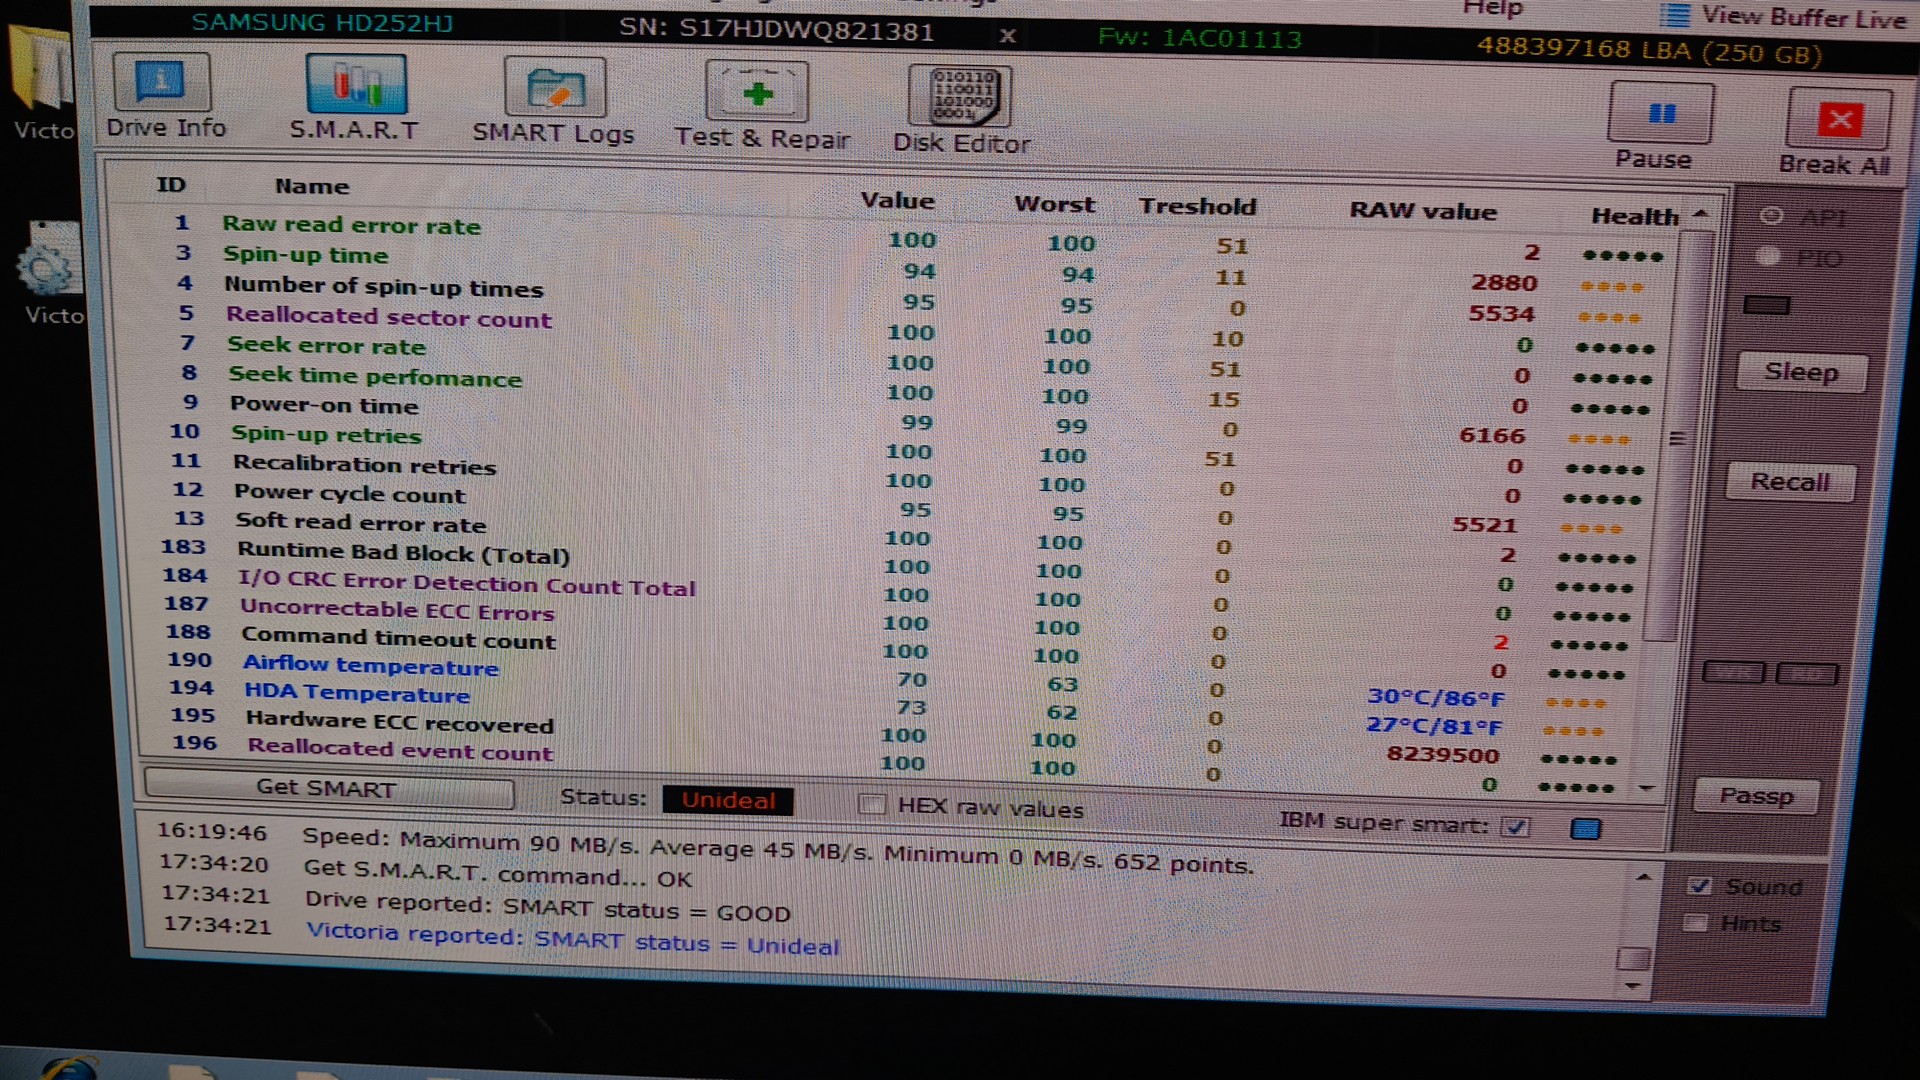Viewport: 1920px width, 1080px height.
Task: Toggle the Sound checkbox
Action: tap(1698, 886)
